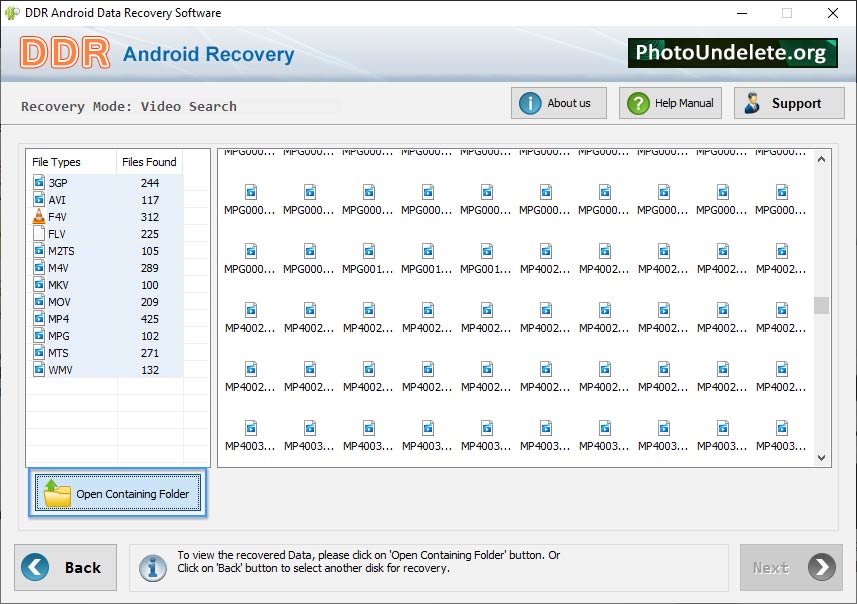The image size is (857, 604).
Task: Select the F4V row label
Action: coord(57,216)
